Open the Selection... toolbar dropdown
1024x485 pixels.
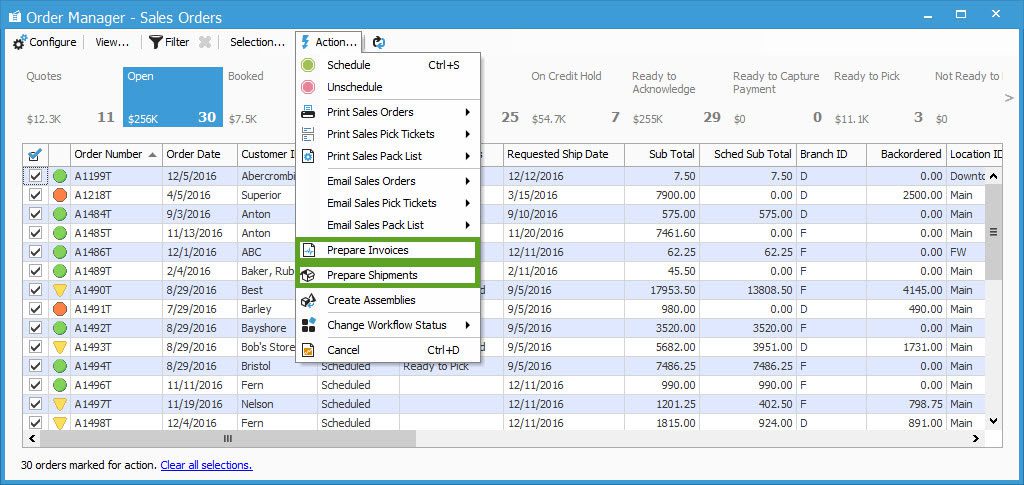click(x=257, y=42)
